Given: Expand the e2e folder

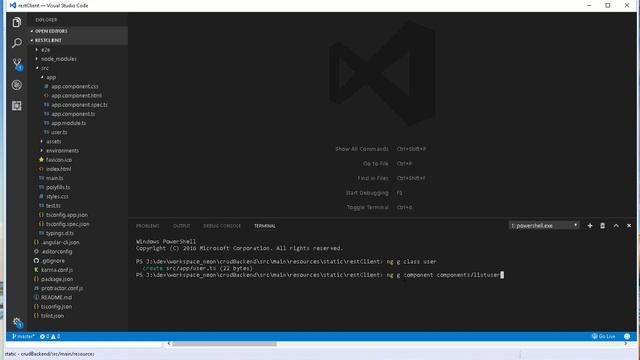Looking at the screenshot, I should 78,50.
